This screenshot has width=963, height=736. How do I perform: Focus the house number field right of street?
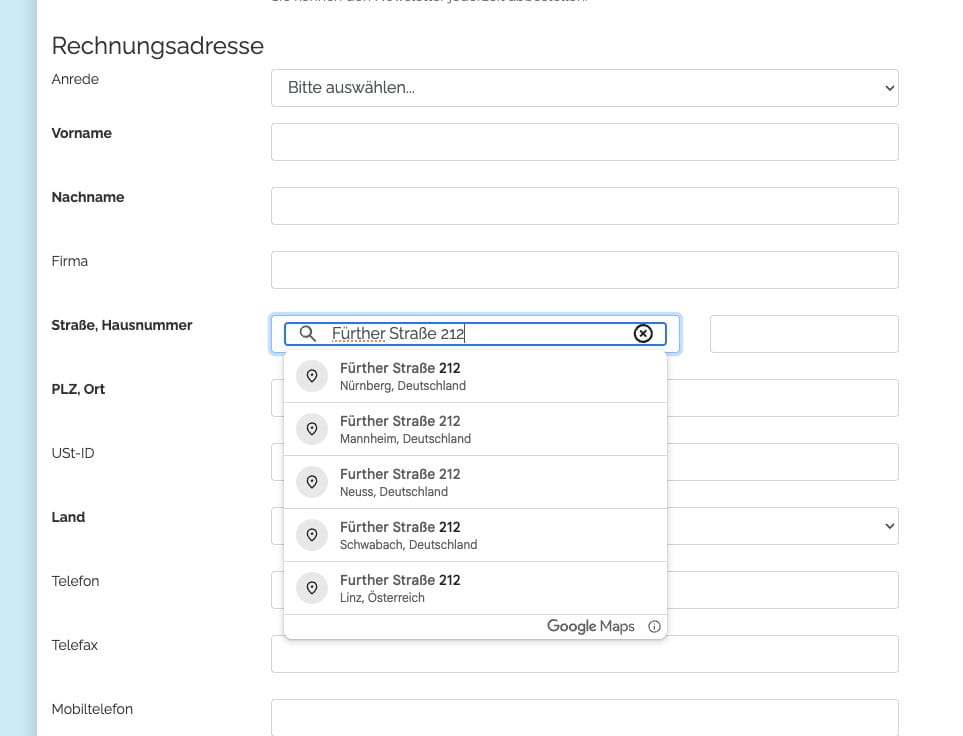point(804,334)
